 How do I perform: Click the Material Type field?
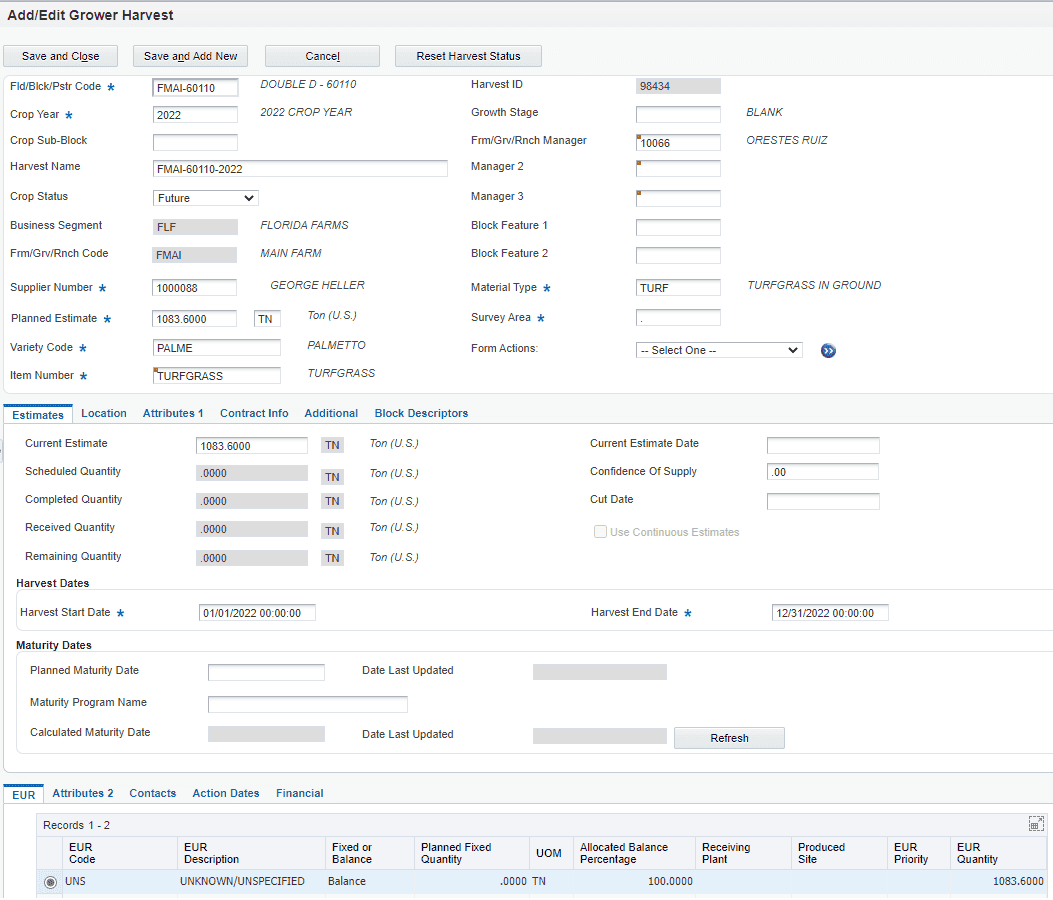tap(678, 287)
